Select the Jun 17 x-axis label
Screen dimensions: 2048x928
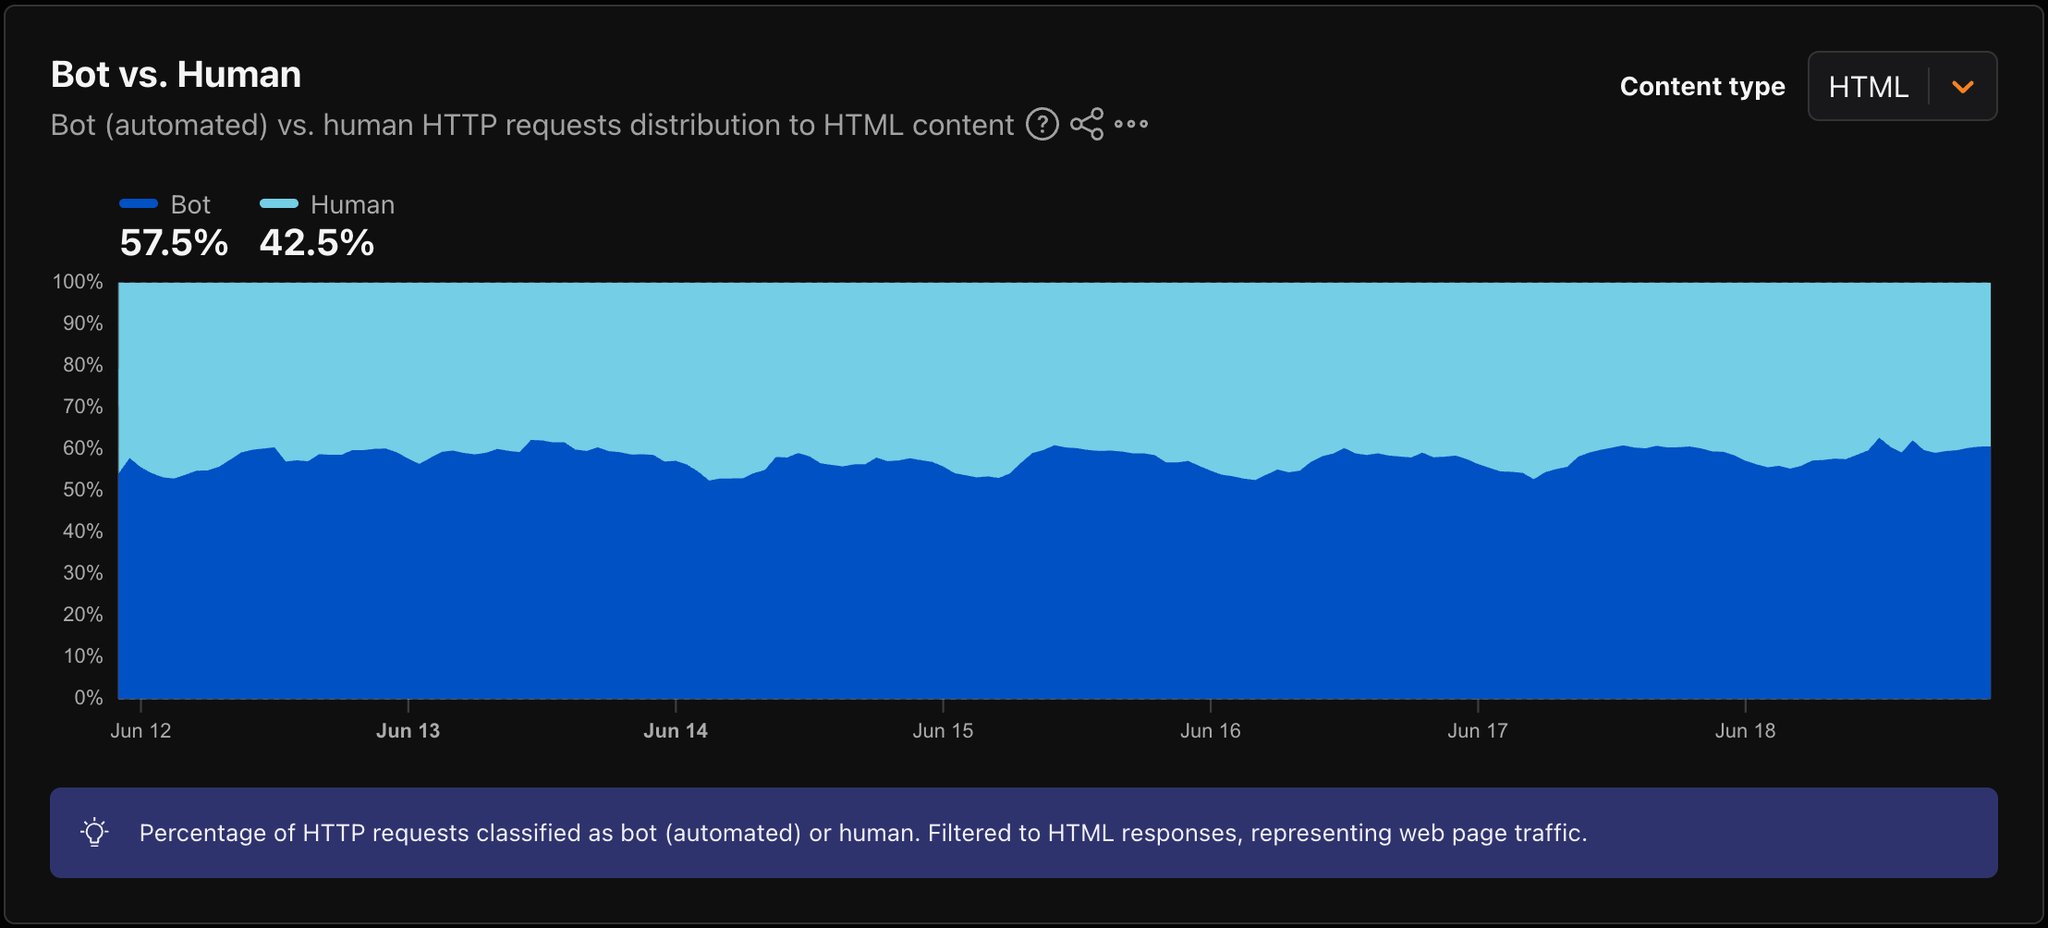[x=1478, y=731]
